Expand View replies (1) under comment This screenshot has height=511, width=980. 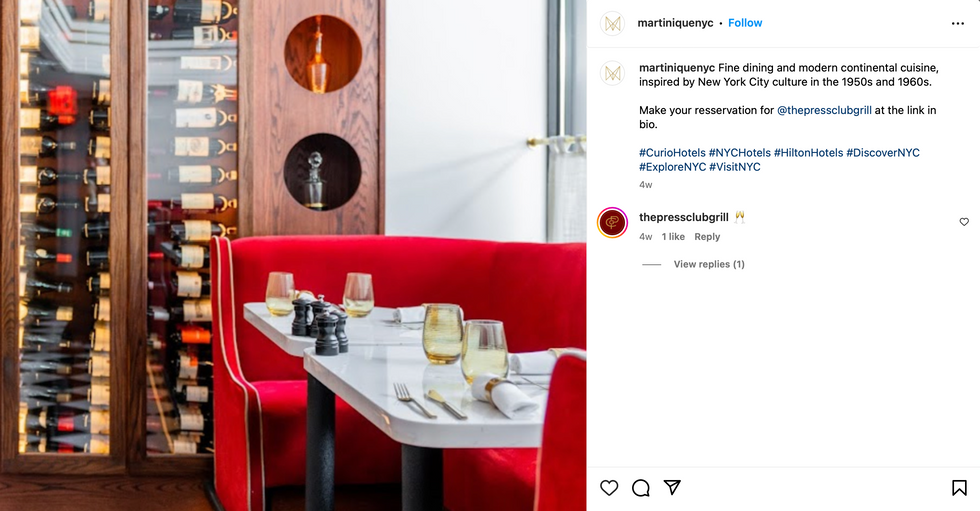click(x=709, y=264)
